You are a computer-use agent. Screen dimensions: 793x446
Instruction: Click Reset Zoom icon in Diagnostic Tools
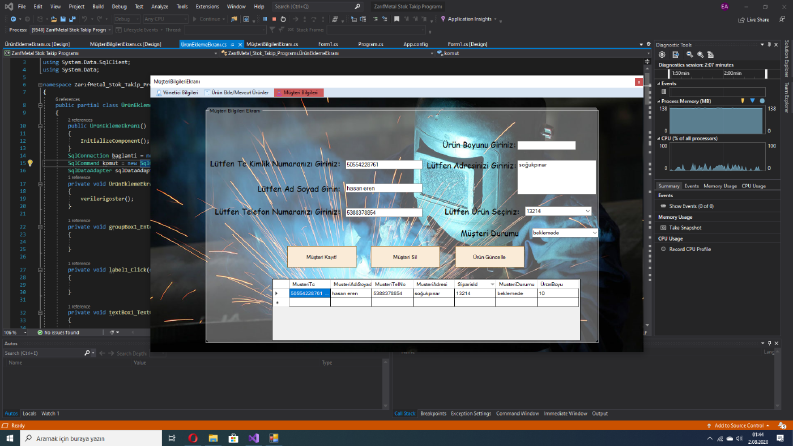[x=711, y=55]
